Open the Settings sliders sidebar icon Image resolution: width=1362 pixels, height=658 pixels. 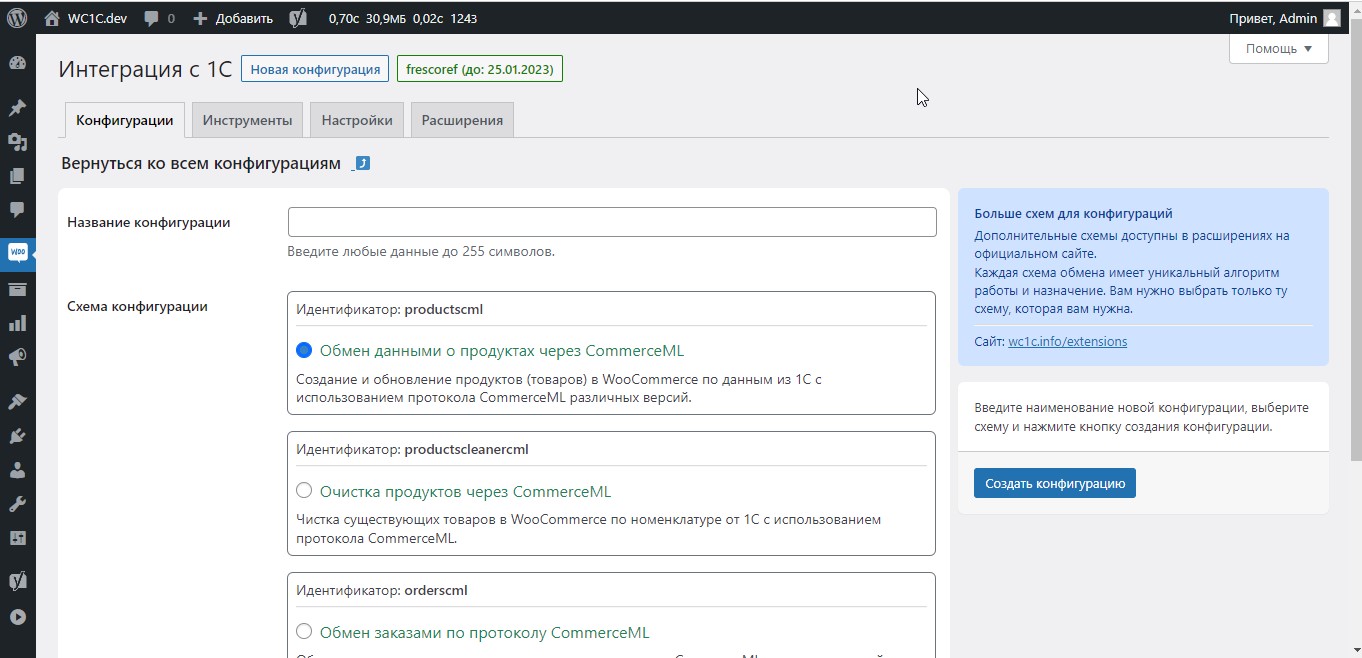(17, 538)
